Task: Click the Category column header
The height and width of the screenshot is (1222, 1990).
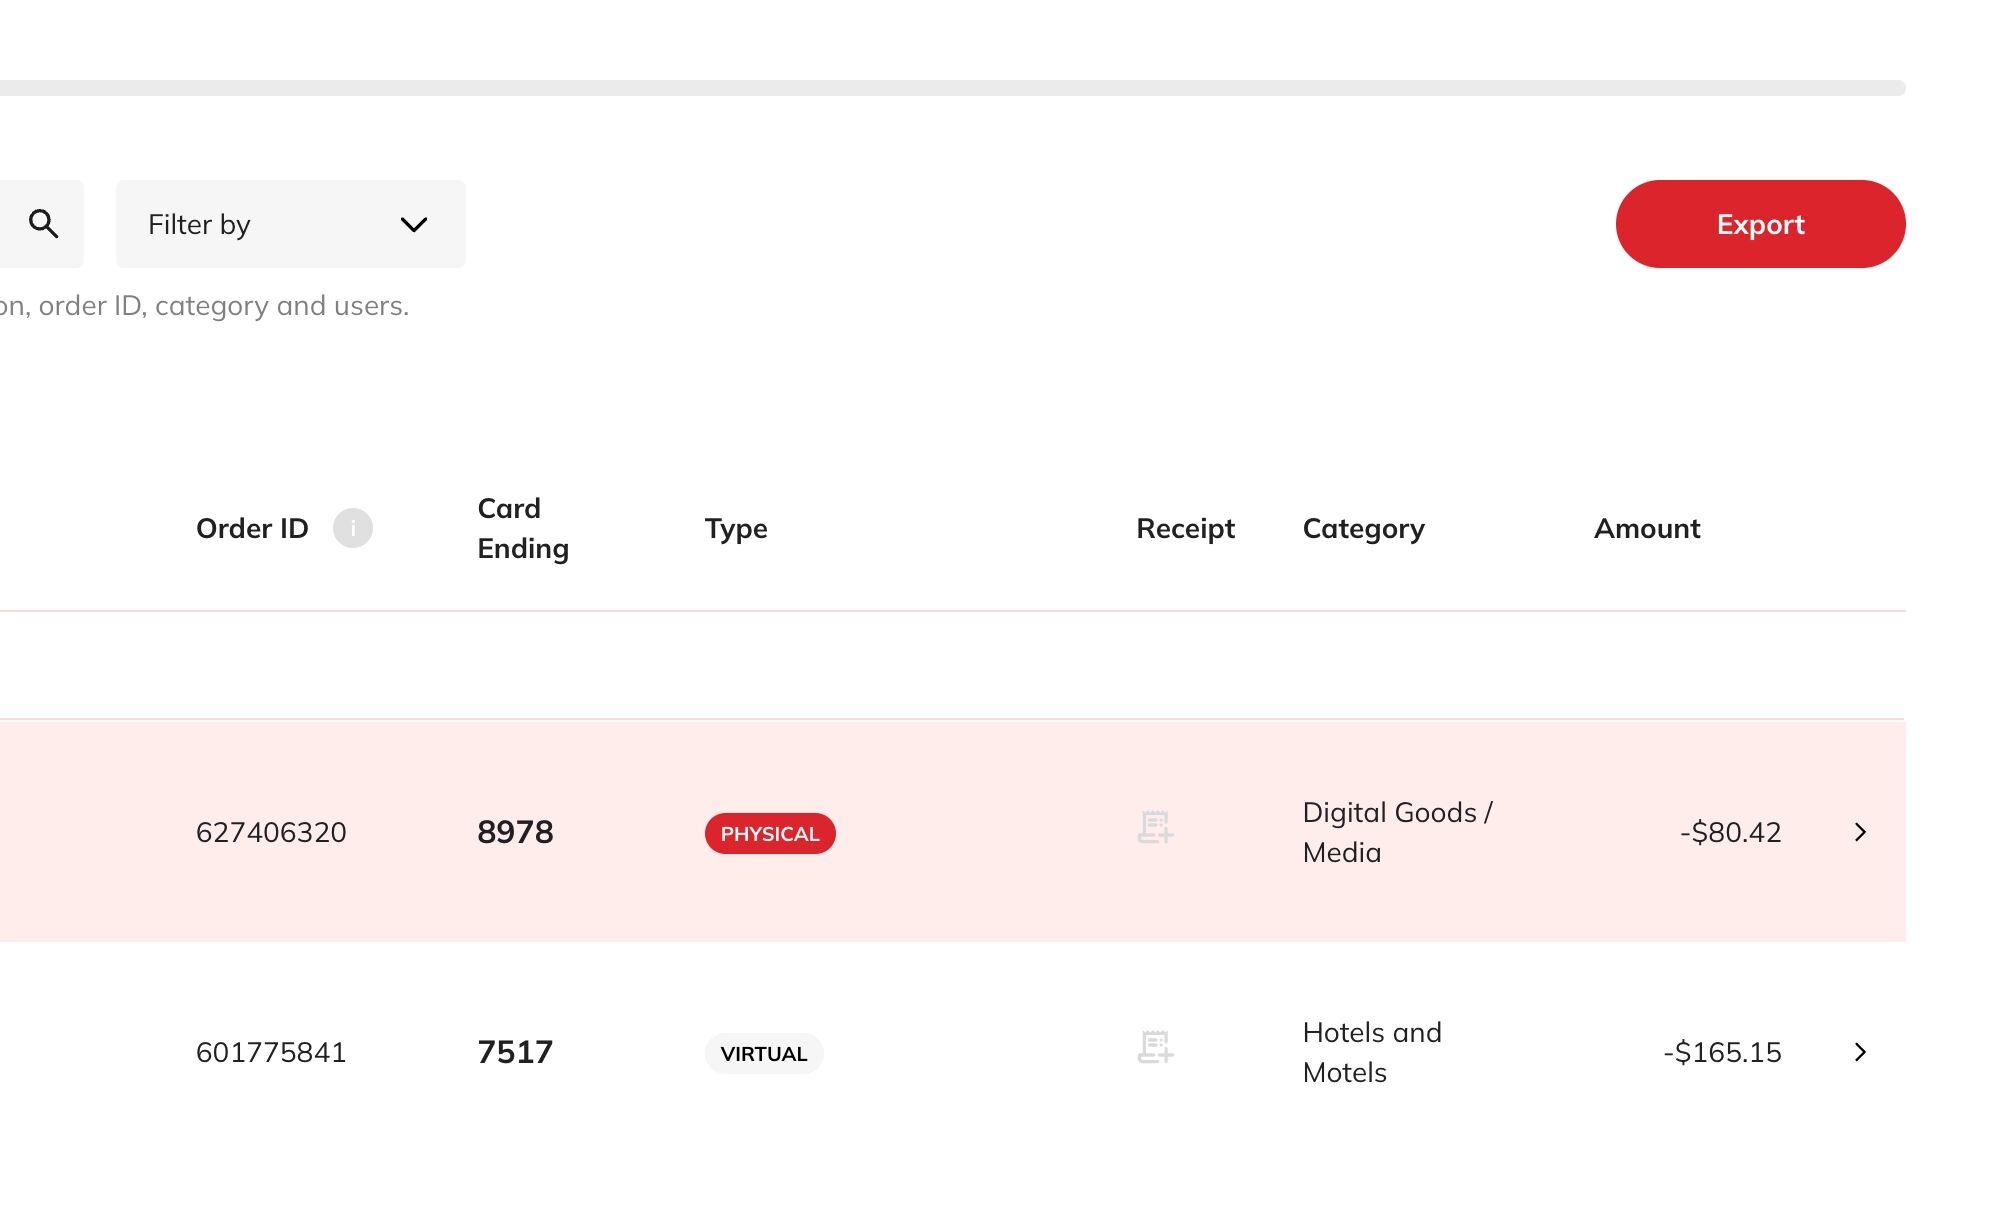Action: click(x=1364, y=528)
